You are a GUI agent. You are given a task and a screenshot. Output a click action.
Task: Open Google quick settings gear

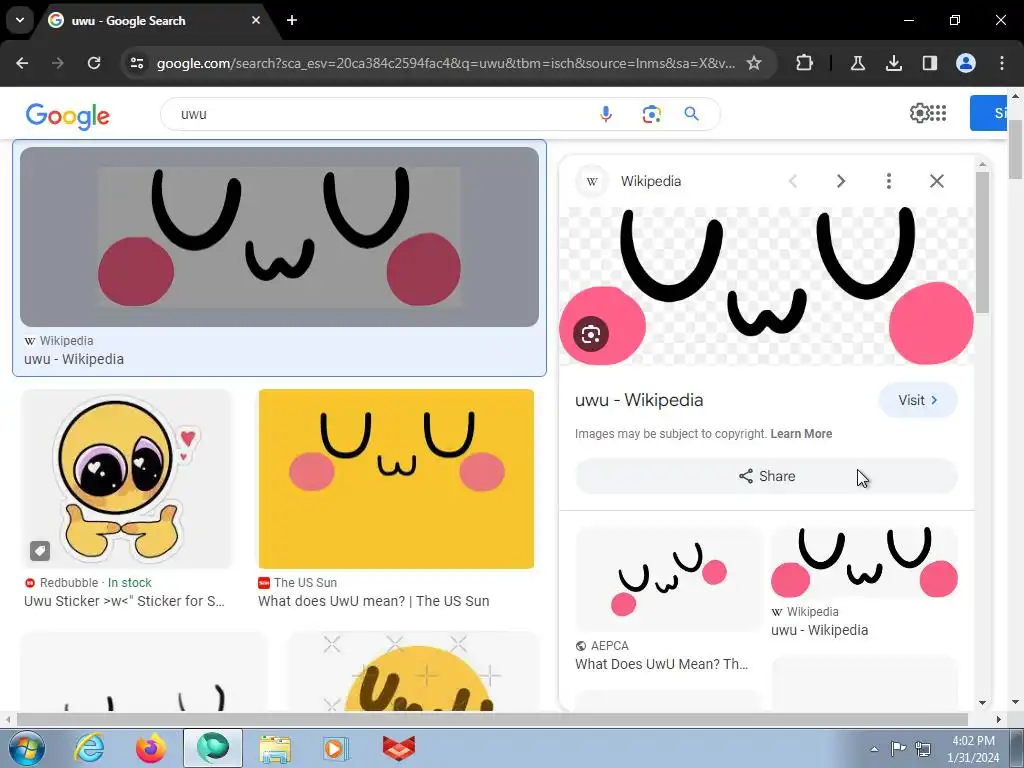point(919,113)
